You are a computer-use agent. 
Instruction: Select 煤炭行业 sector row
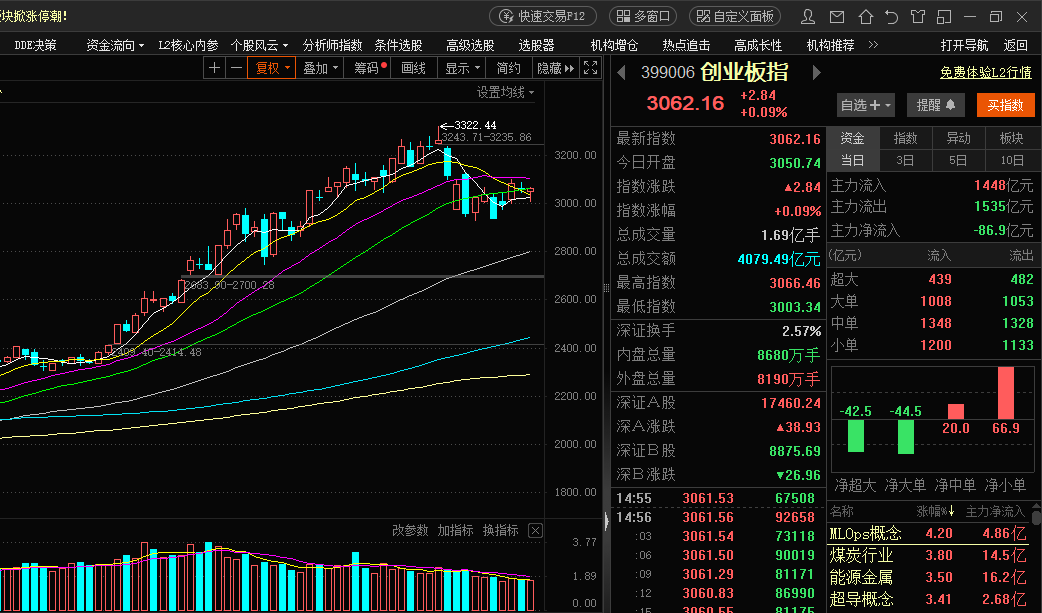pyautogui.click(x=928, y=555)
